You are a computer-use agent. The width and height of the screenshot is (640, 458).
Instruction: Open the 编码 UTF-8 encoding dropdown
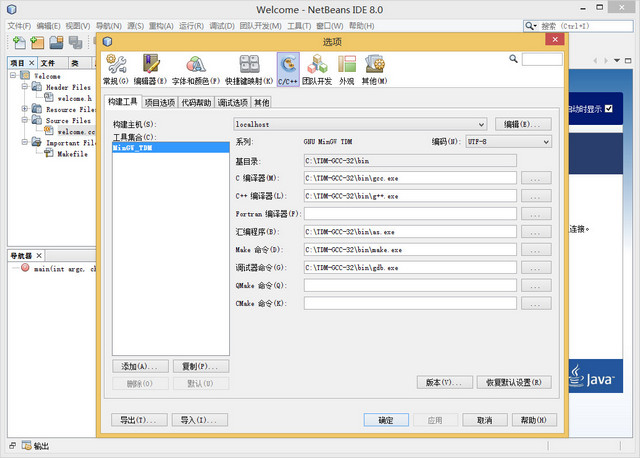coord(509,142)
